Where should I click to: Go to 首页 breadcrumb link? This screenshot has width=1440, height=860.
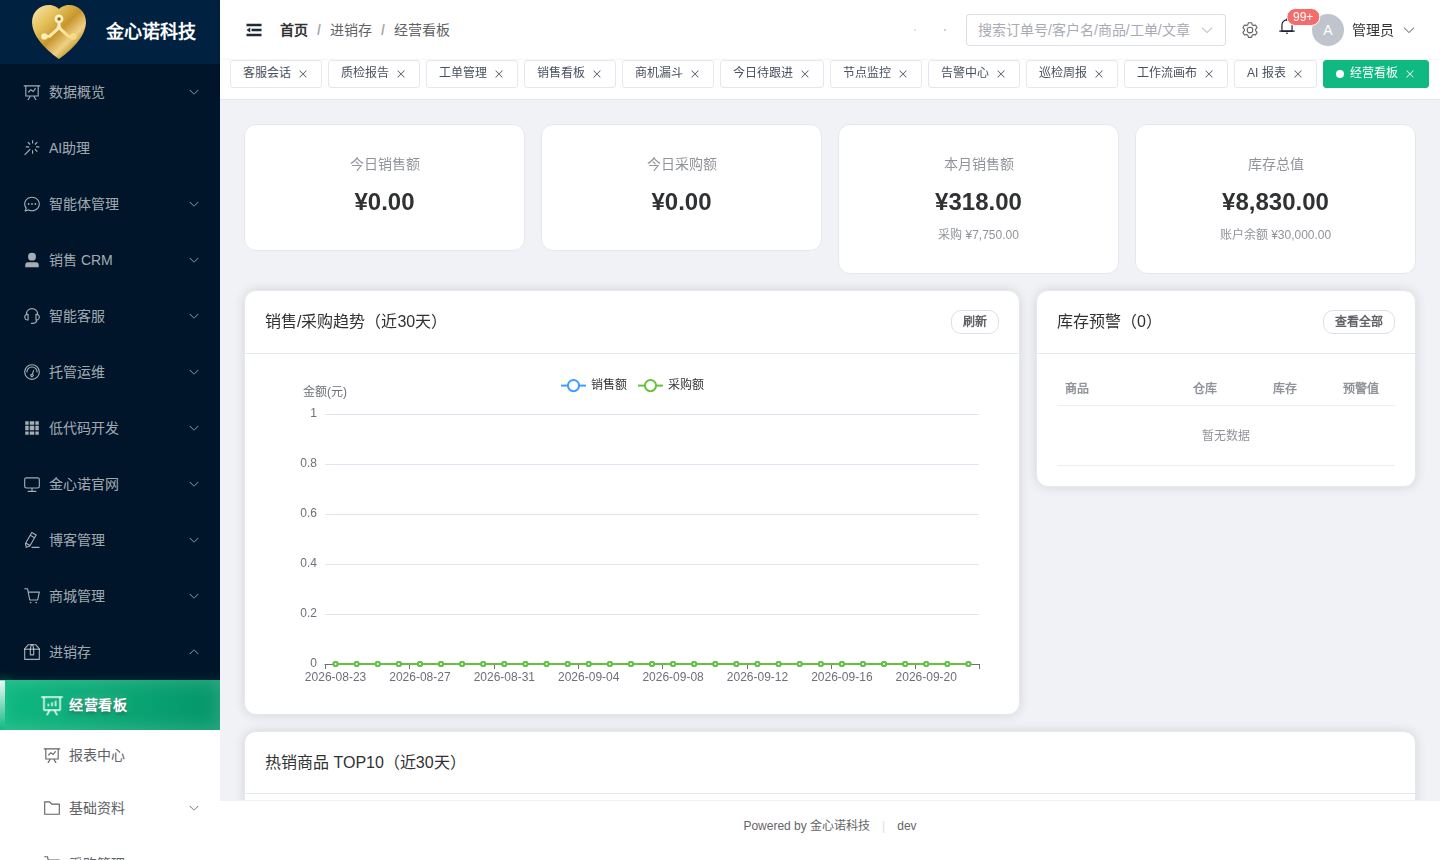pos(294,30)
